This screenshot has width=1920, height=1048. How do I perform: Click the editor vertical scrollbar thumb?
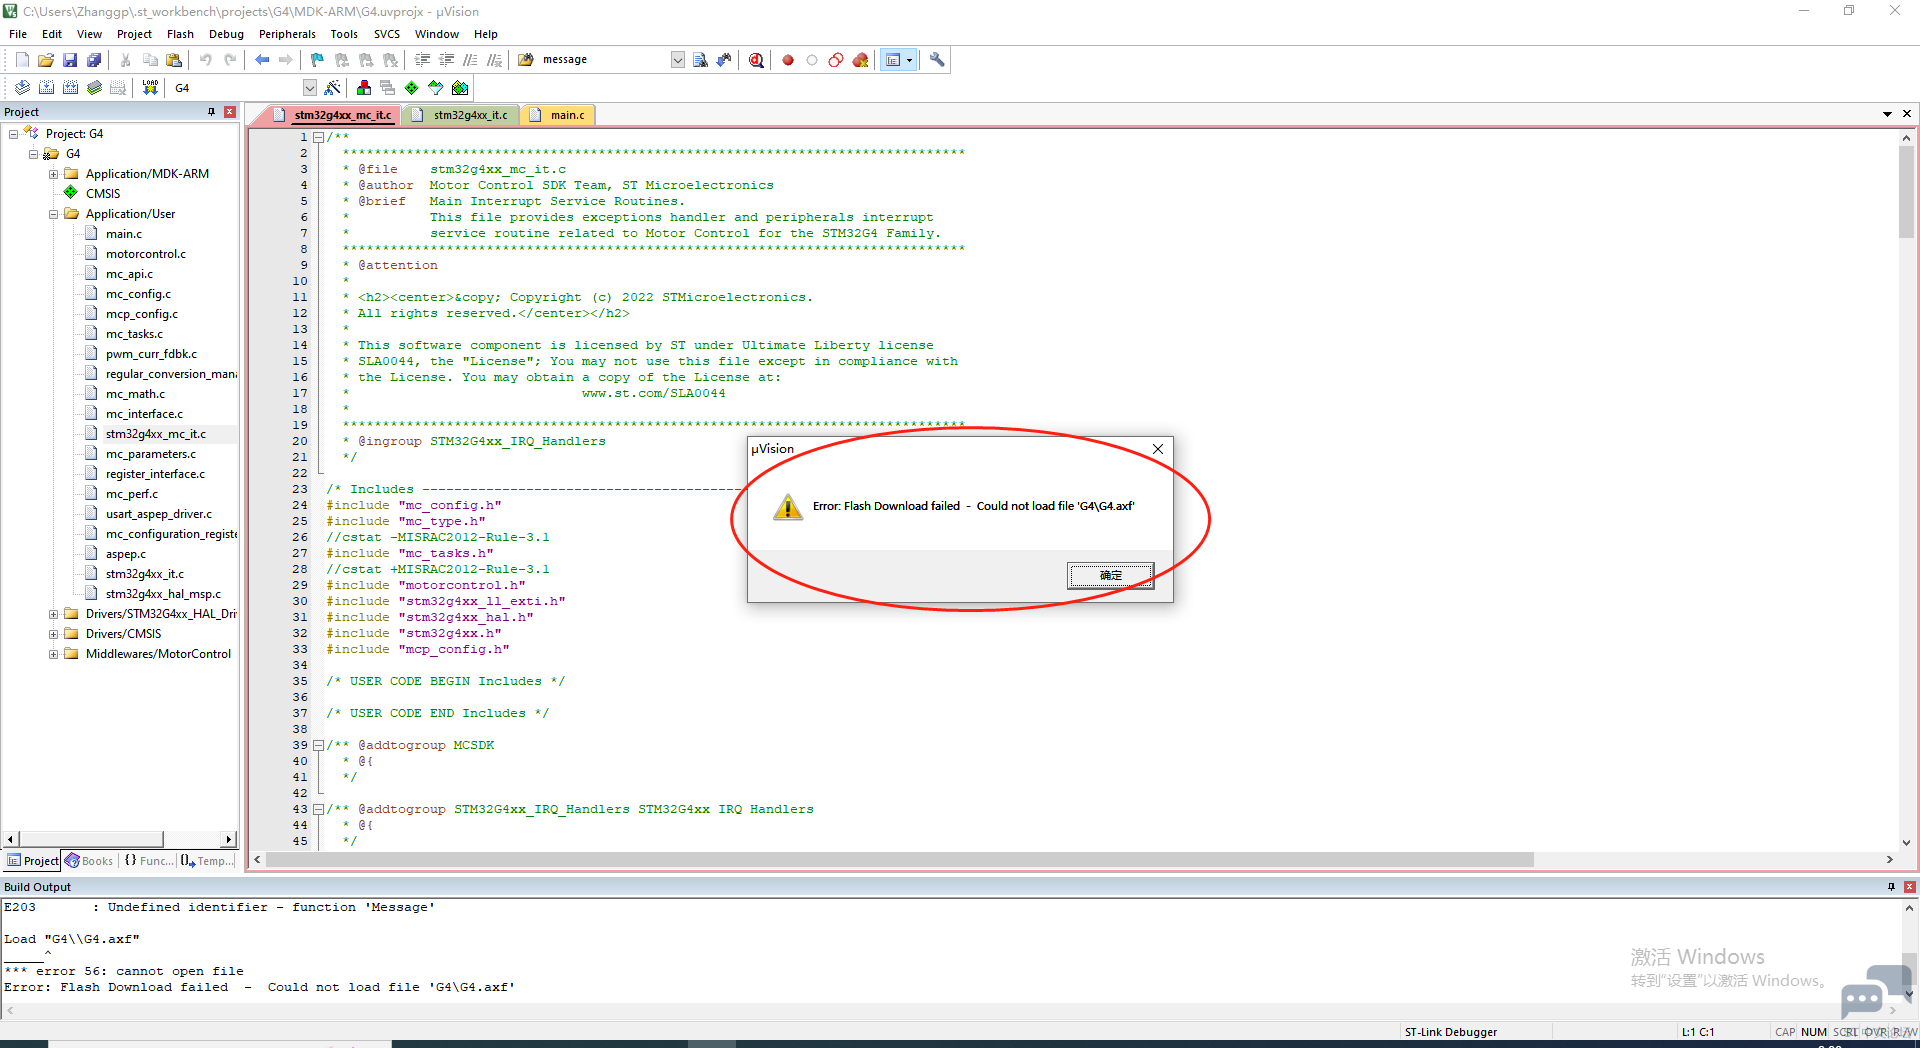tap(1906, 192)
